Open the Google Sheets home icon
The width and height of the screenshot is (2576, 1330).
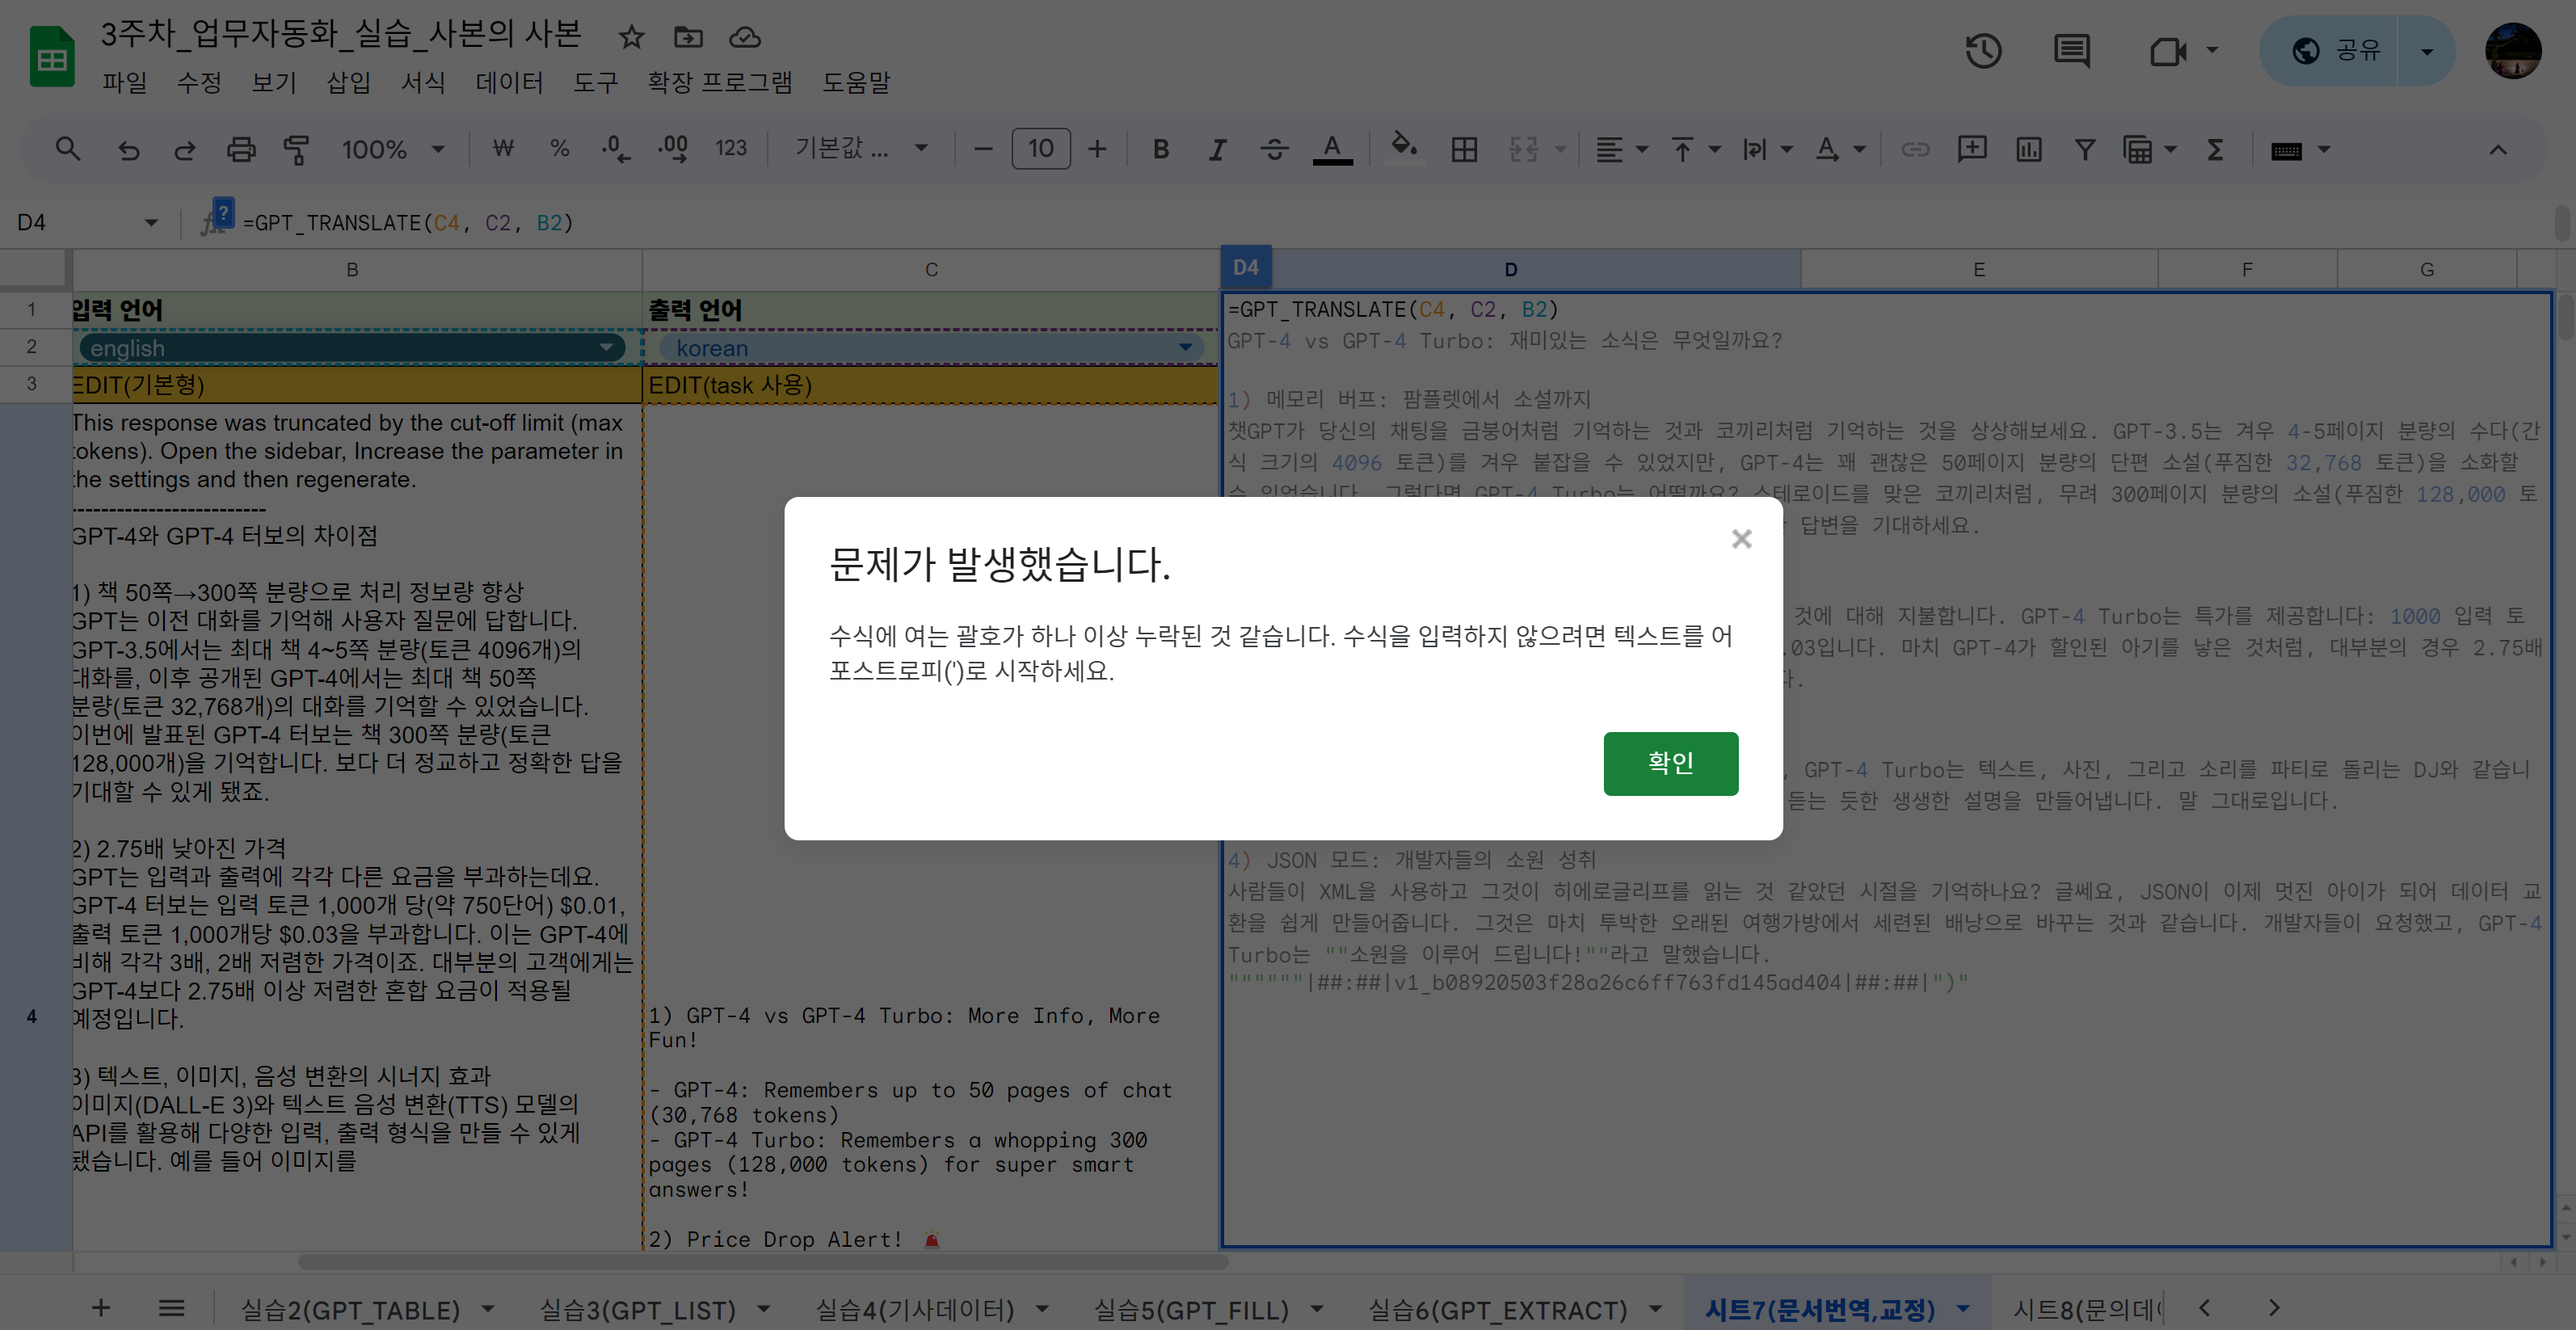[52, 58]
